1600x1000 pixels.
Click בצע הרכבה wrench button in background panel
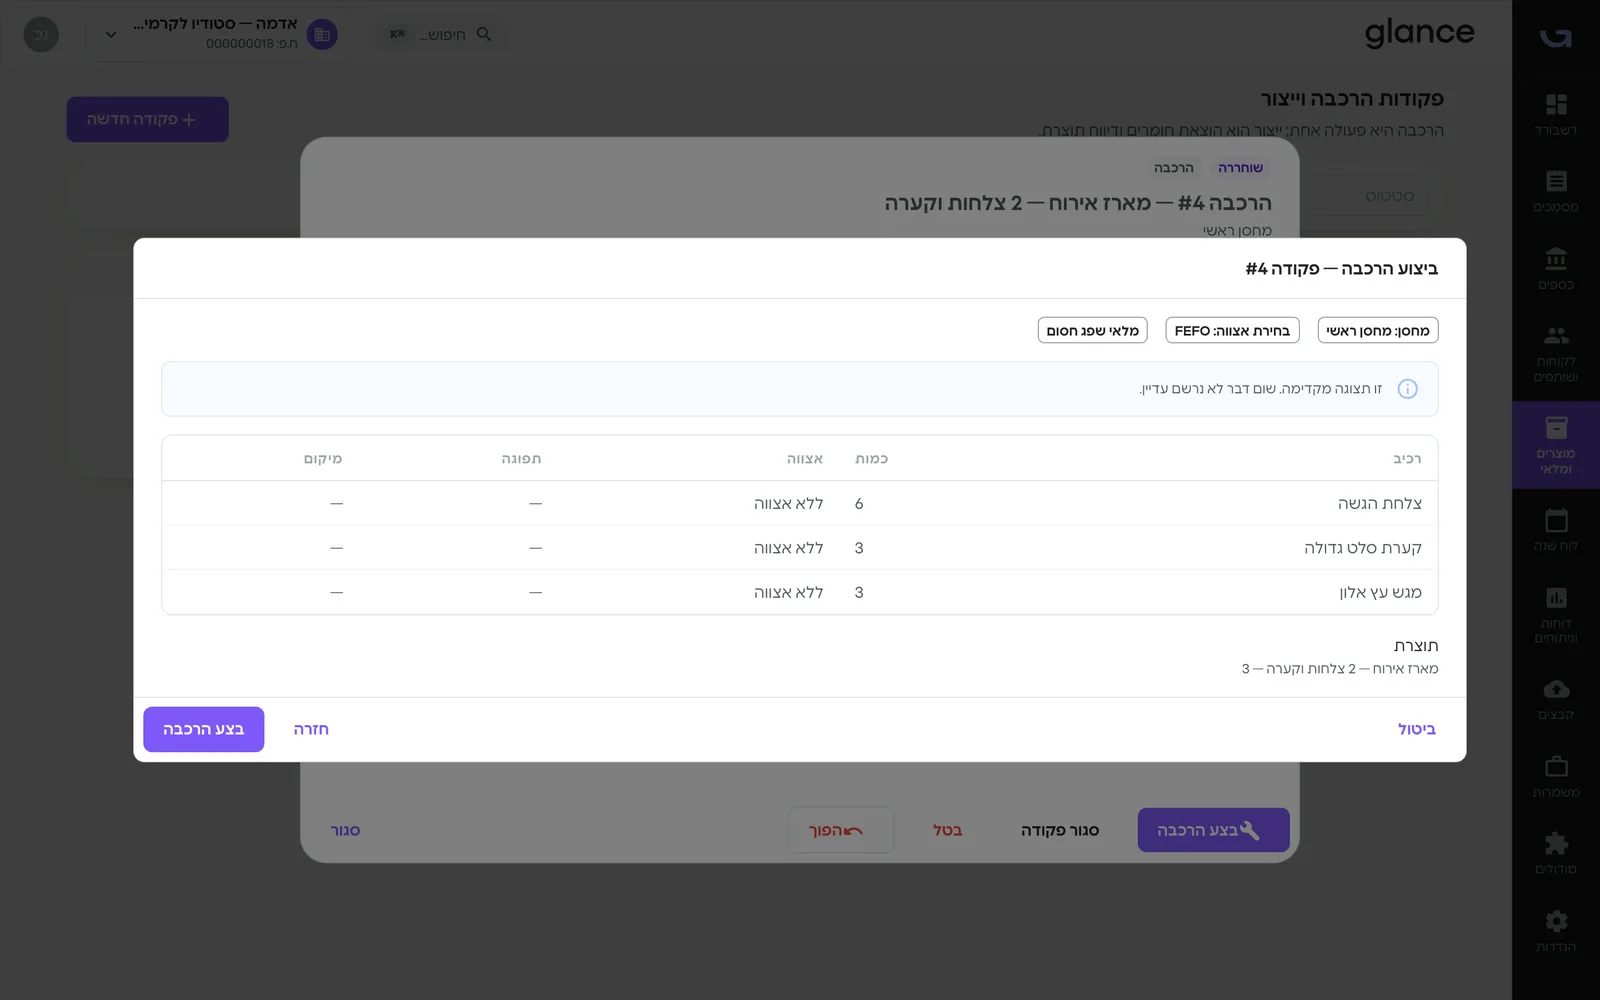(x=1213, y=830)
